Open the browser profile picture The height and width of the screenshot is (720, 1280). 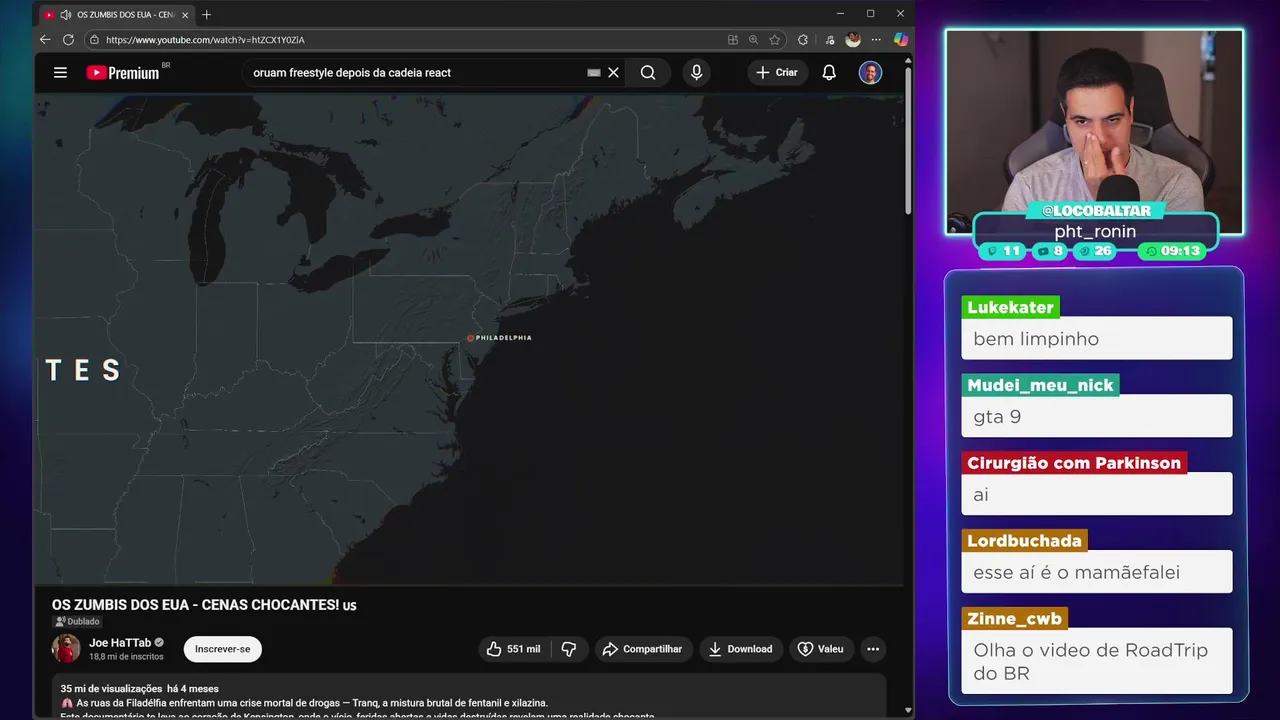(x=853, y=40)
